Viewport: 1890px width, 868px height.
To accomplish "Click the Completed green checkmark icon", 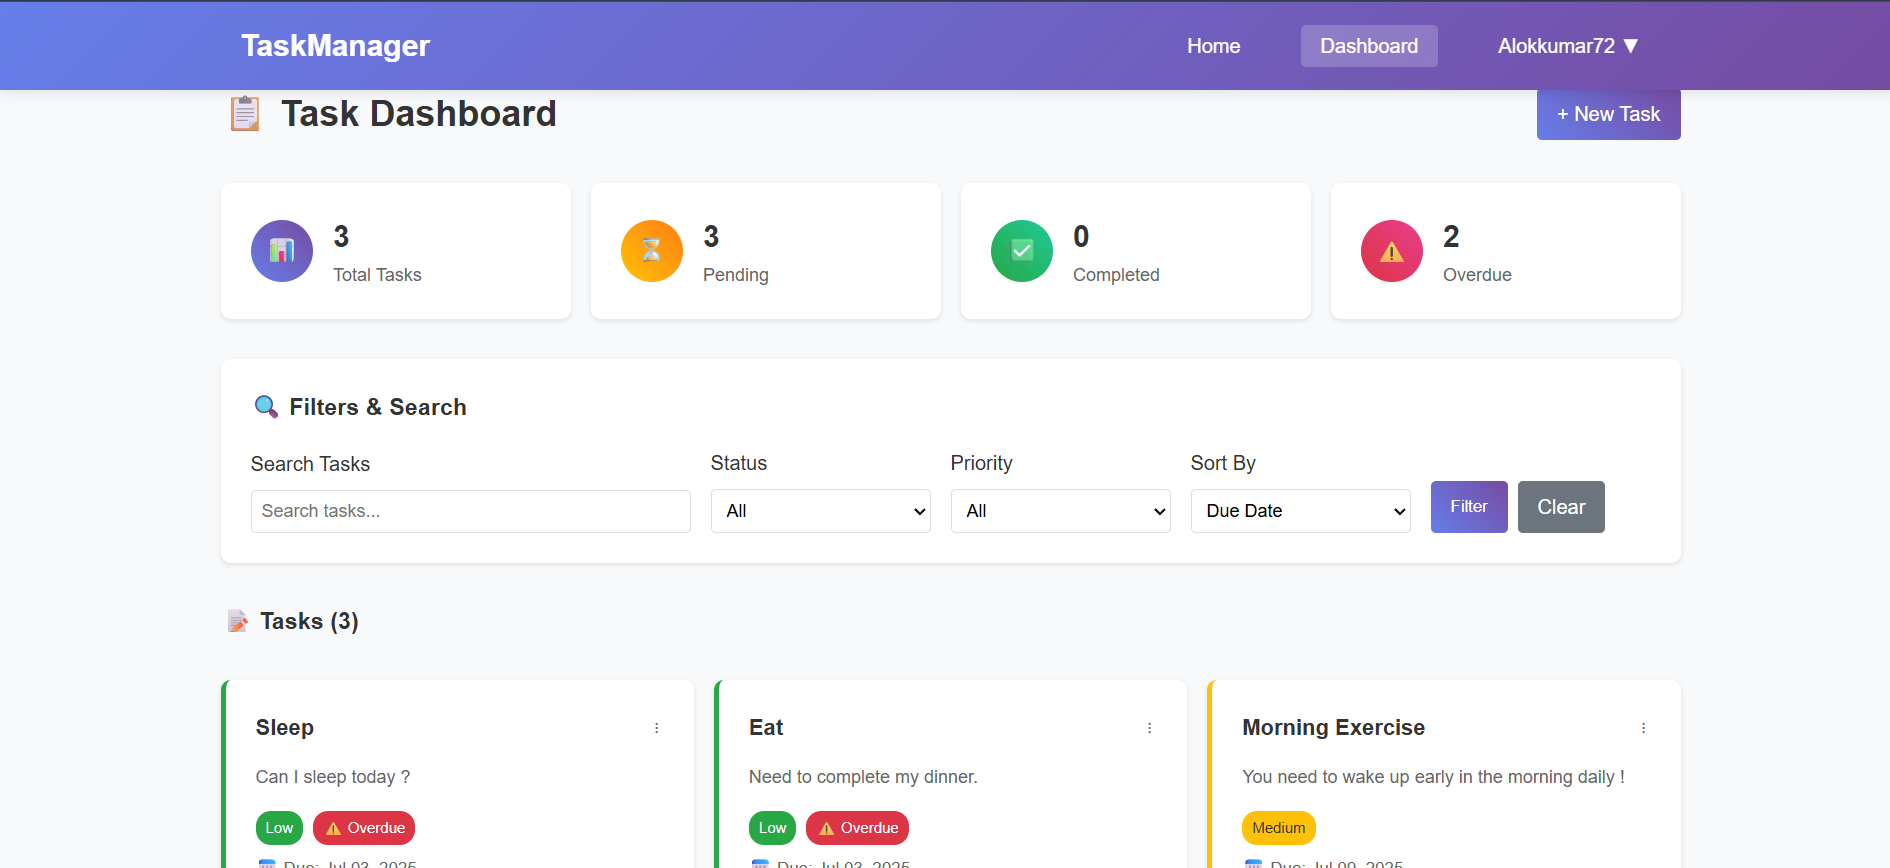I will pyautogui.click(x=1022, y=251).
